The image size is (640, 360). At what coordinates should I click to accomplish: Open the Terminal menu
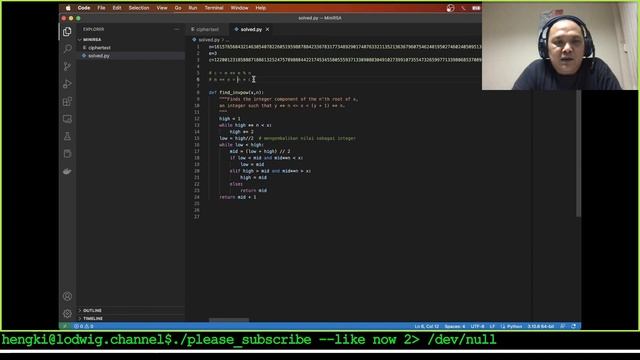click(214, 8)
